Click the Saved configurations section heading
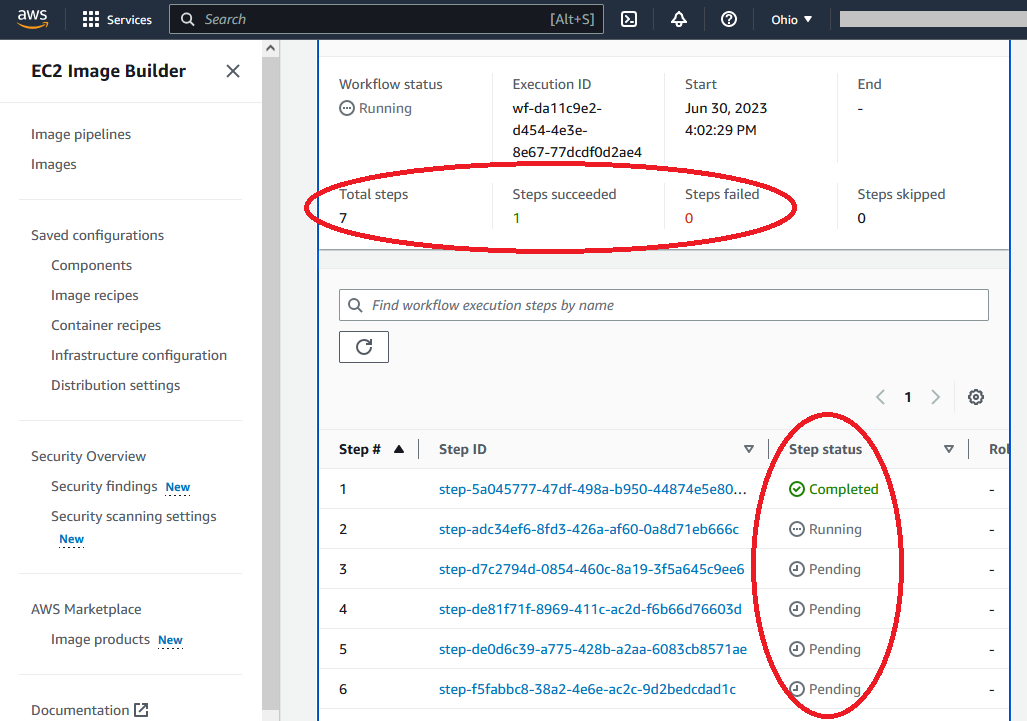This screenshot has width=1027, height=721. point(98,235)
